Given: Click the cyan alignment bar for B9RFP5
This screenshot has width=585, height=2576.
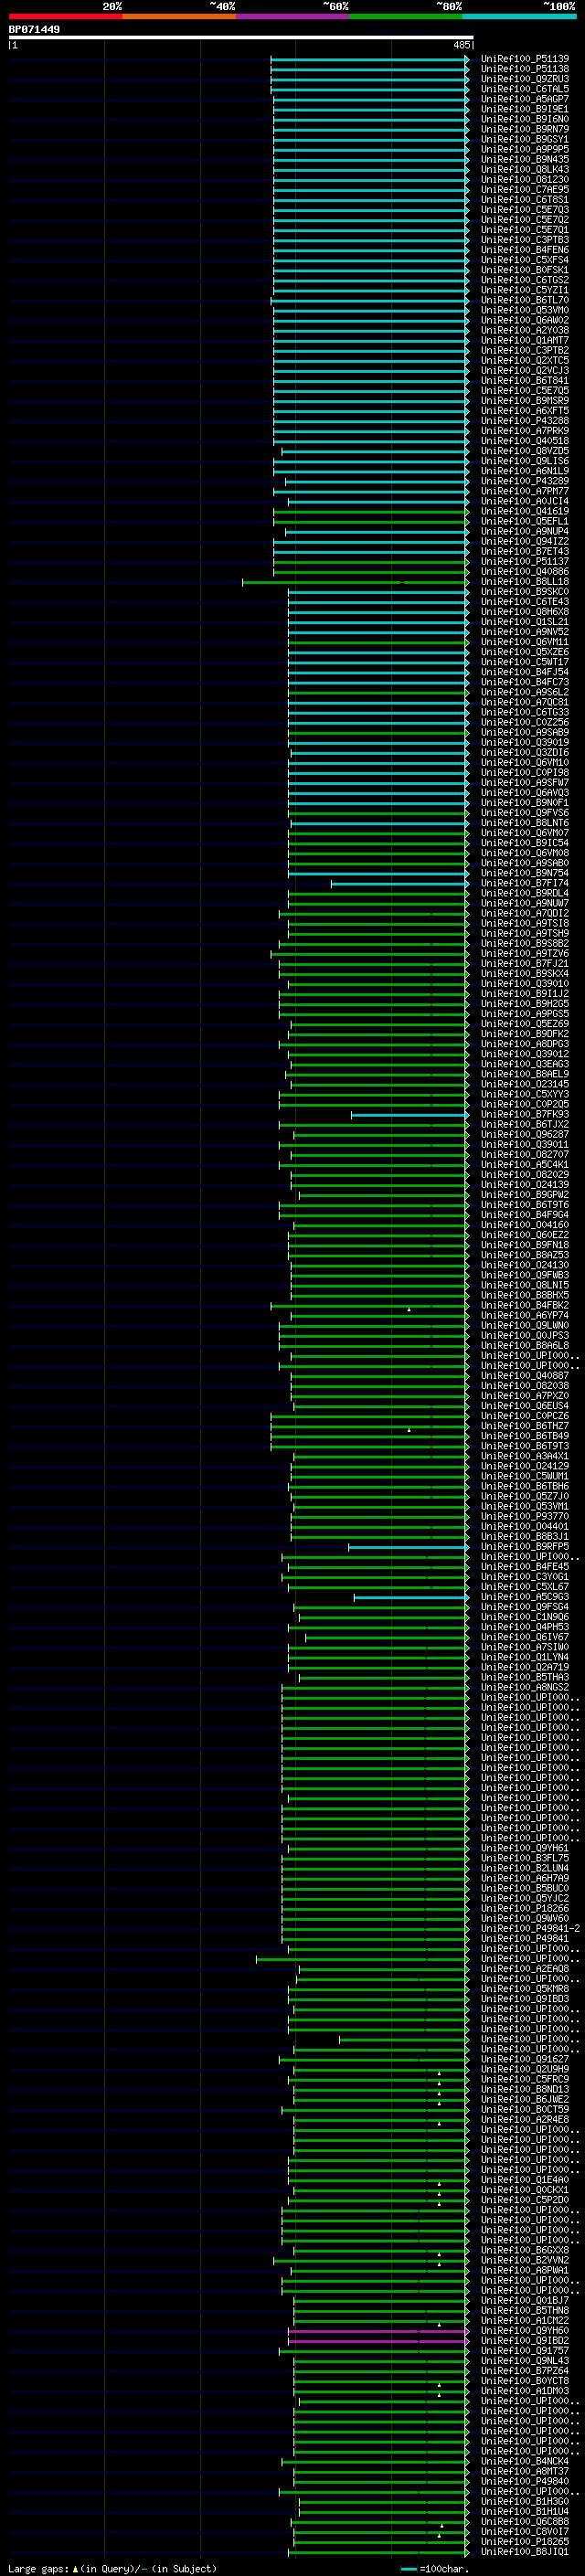Looking at the screenshot, I should pyautogui.click(x=408, y=1547).
